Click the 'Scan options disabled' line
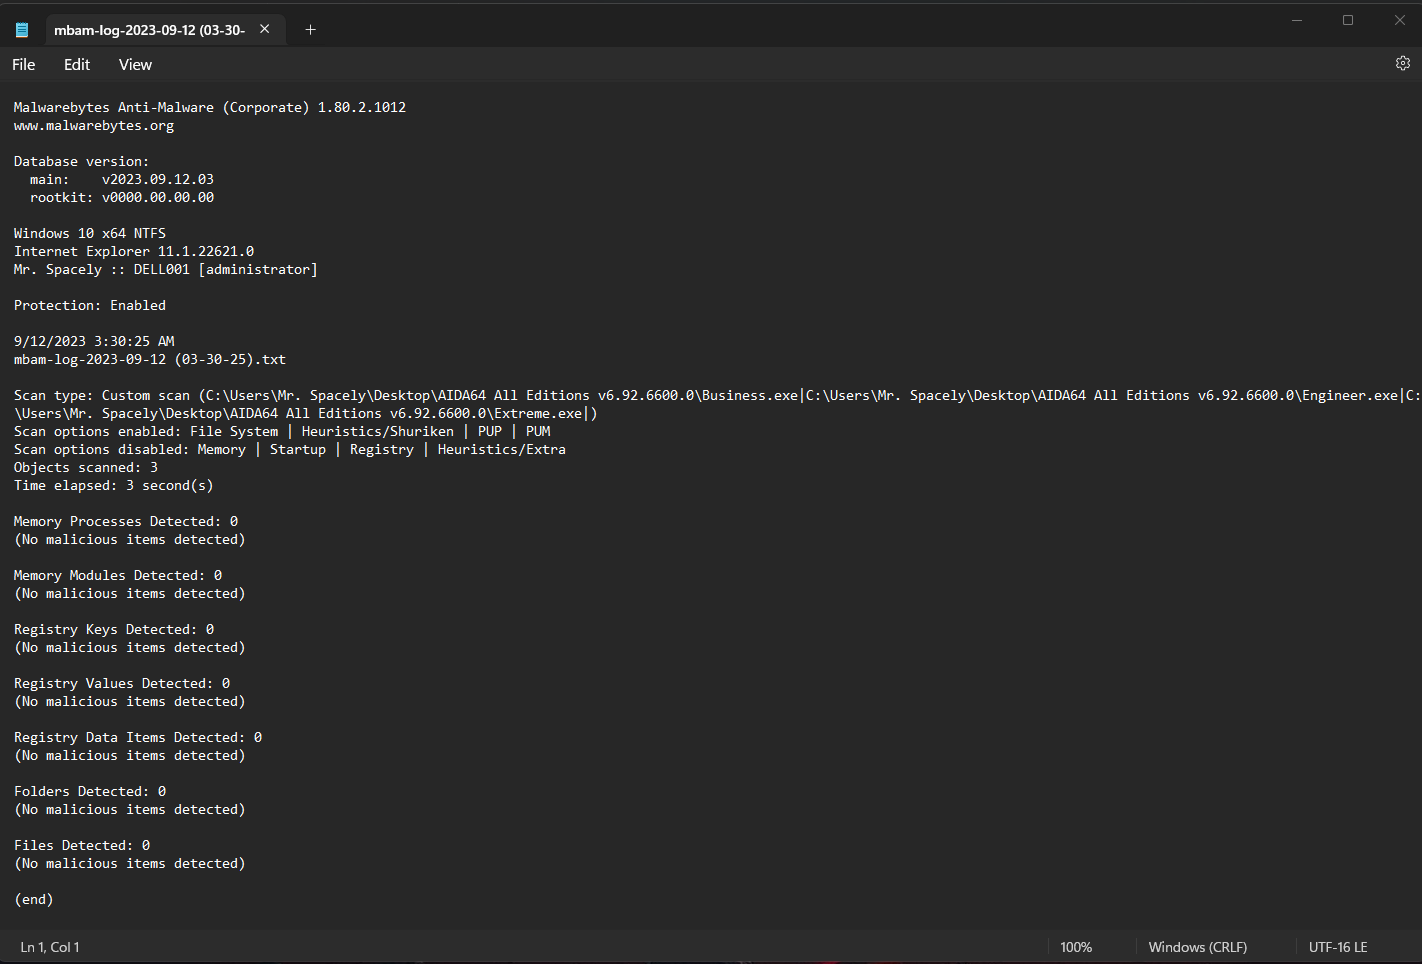 click(290, 449)
